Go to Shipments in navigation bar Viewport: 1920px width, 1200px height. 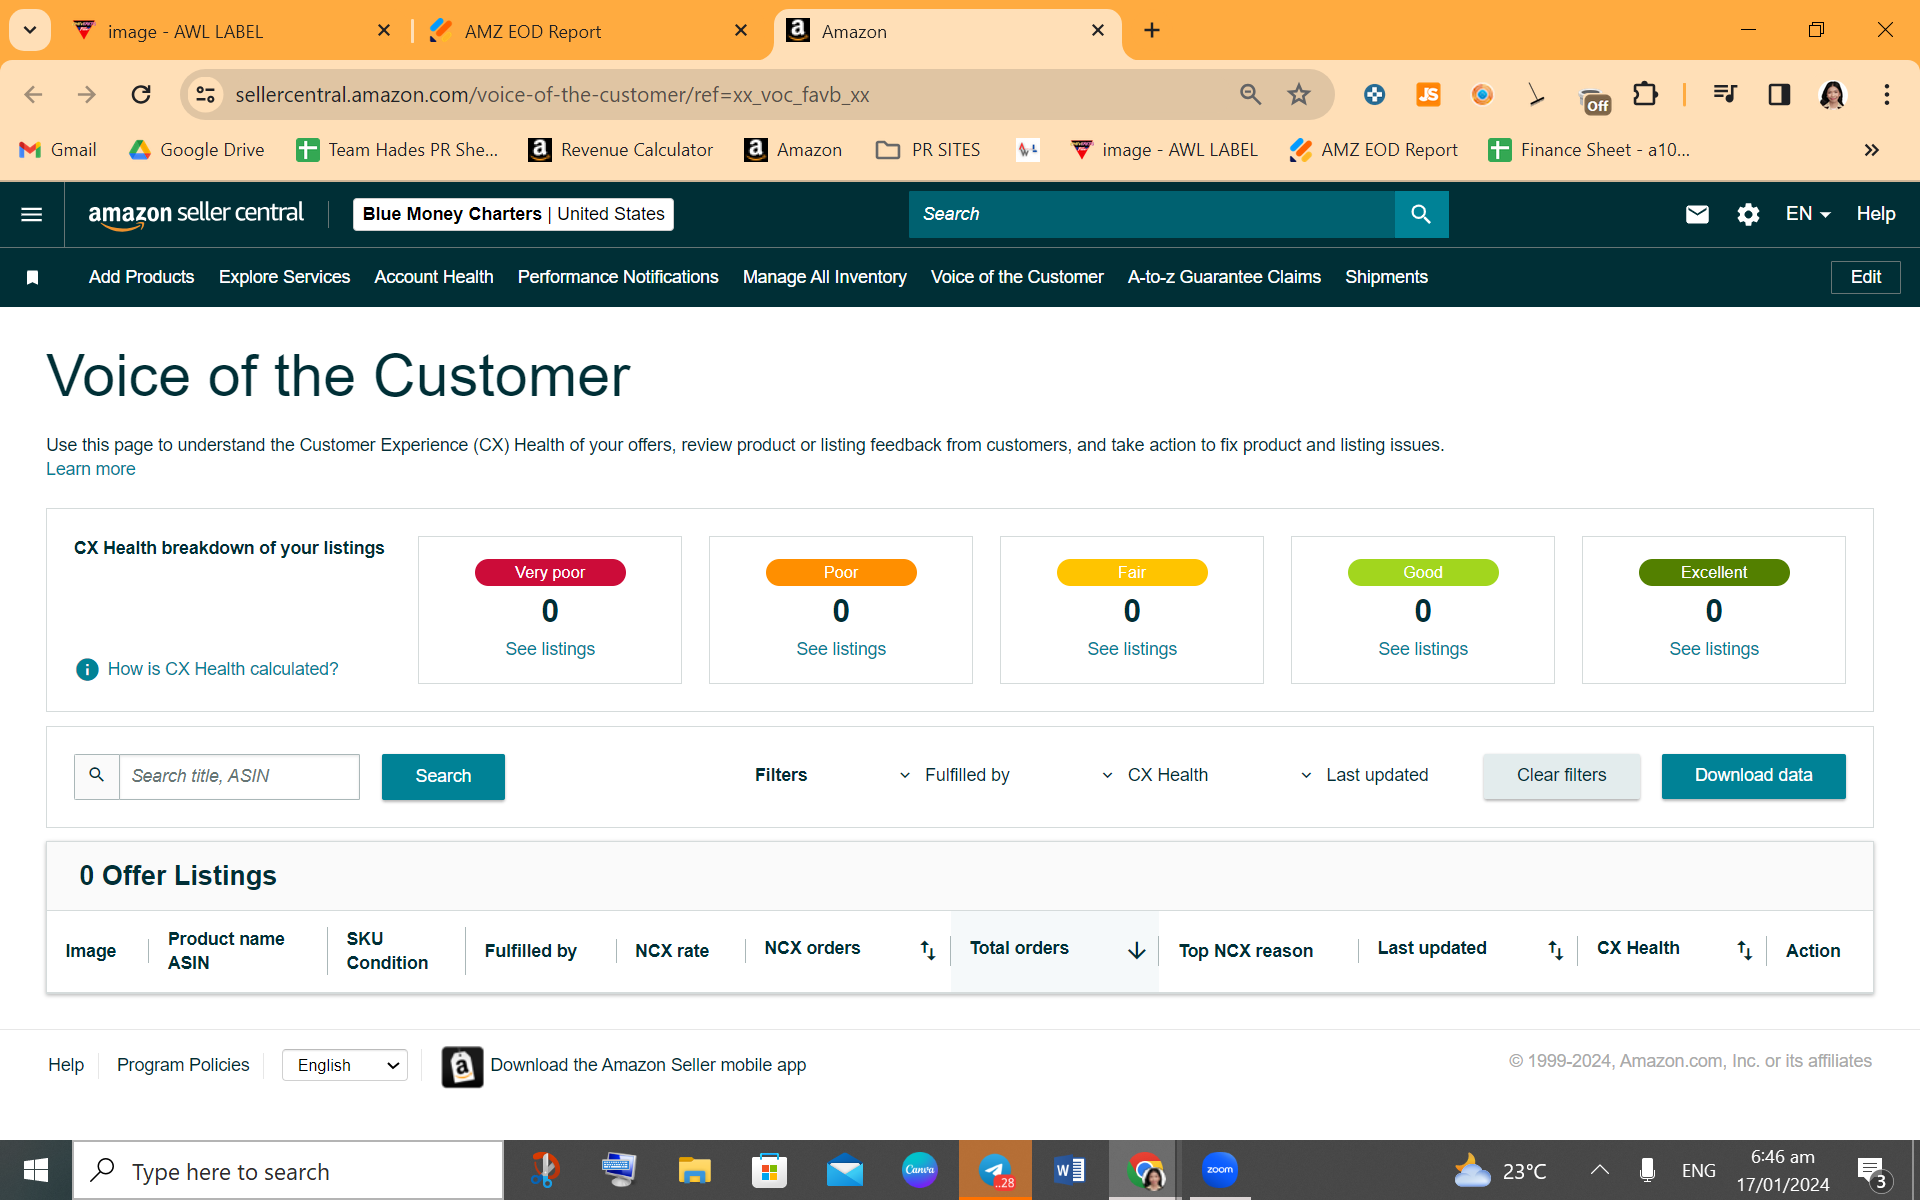coord(1386,277)
